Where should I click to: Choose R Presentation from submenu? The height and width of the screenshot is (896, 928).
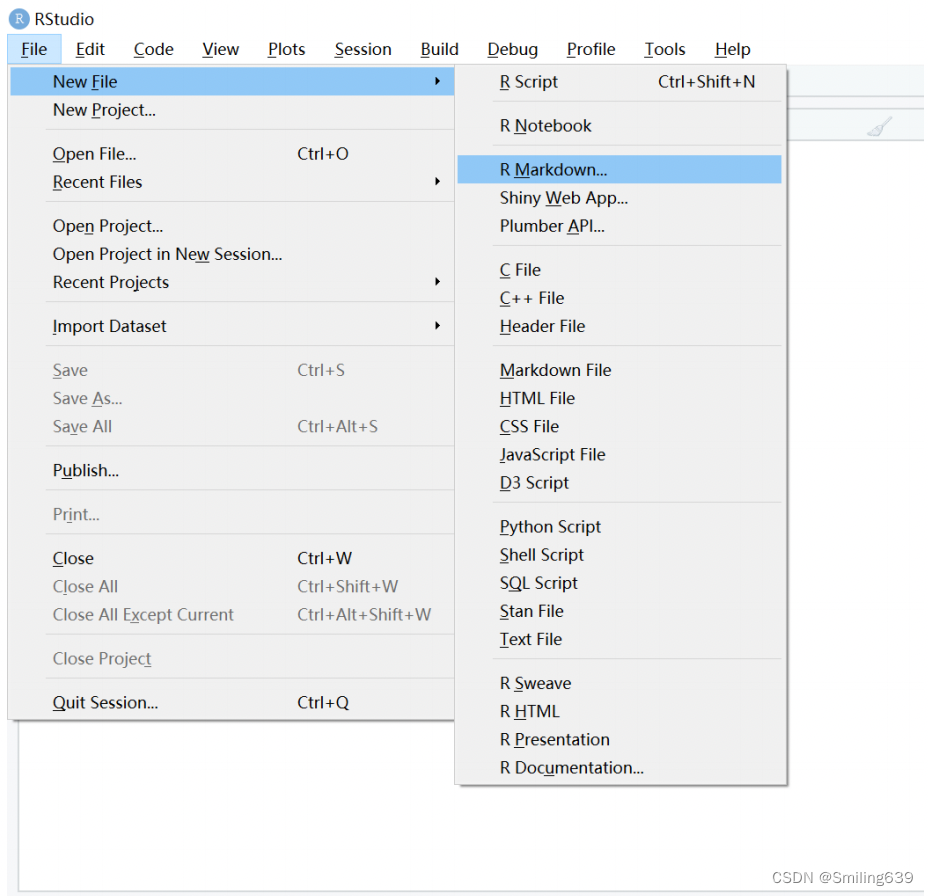tap(620, 740)
